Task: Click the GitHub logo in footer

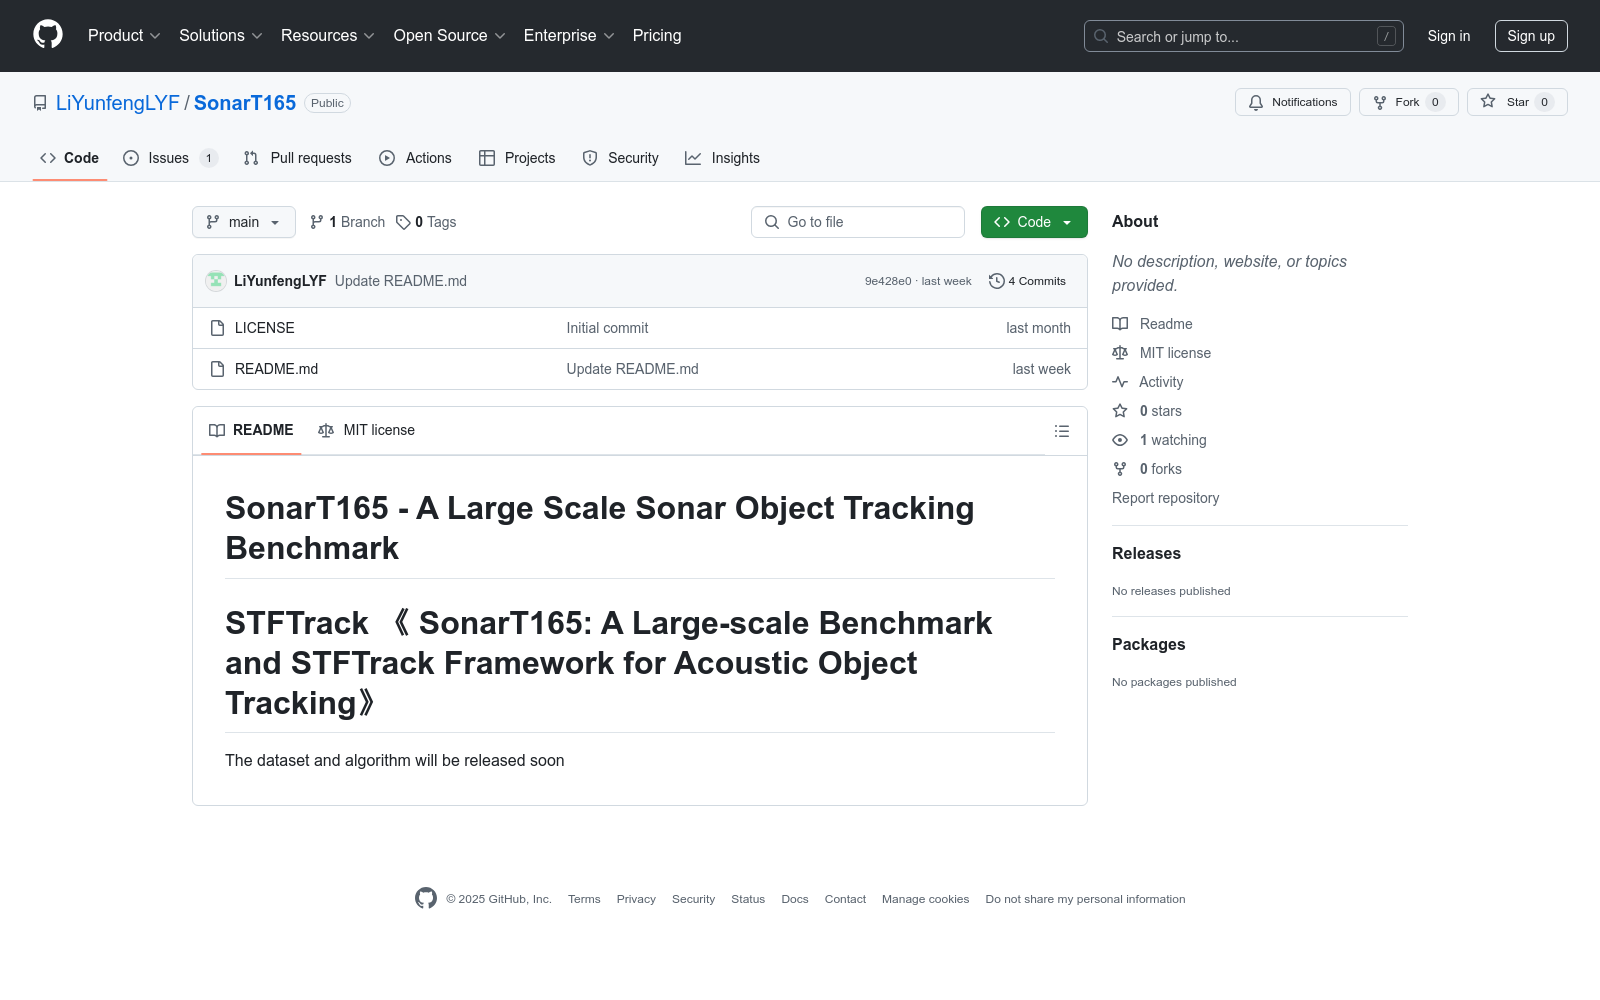Action: tap(426, 898)
